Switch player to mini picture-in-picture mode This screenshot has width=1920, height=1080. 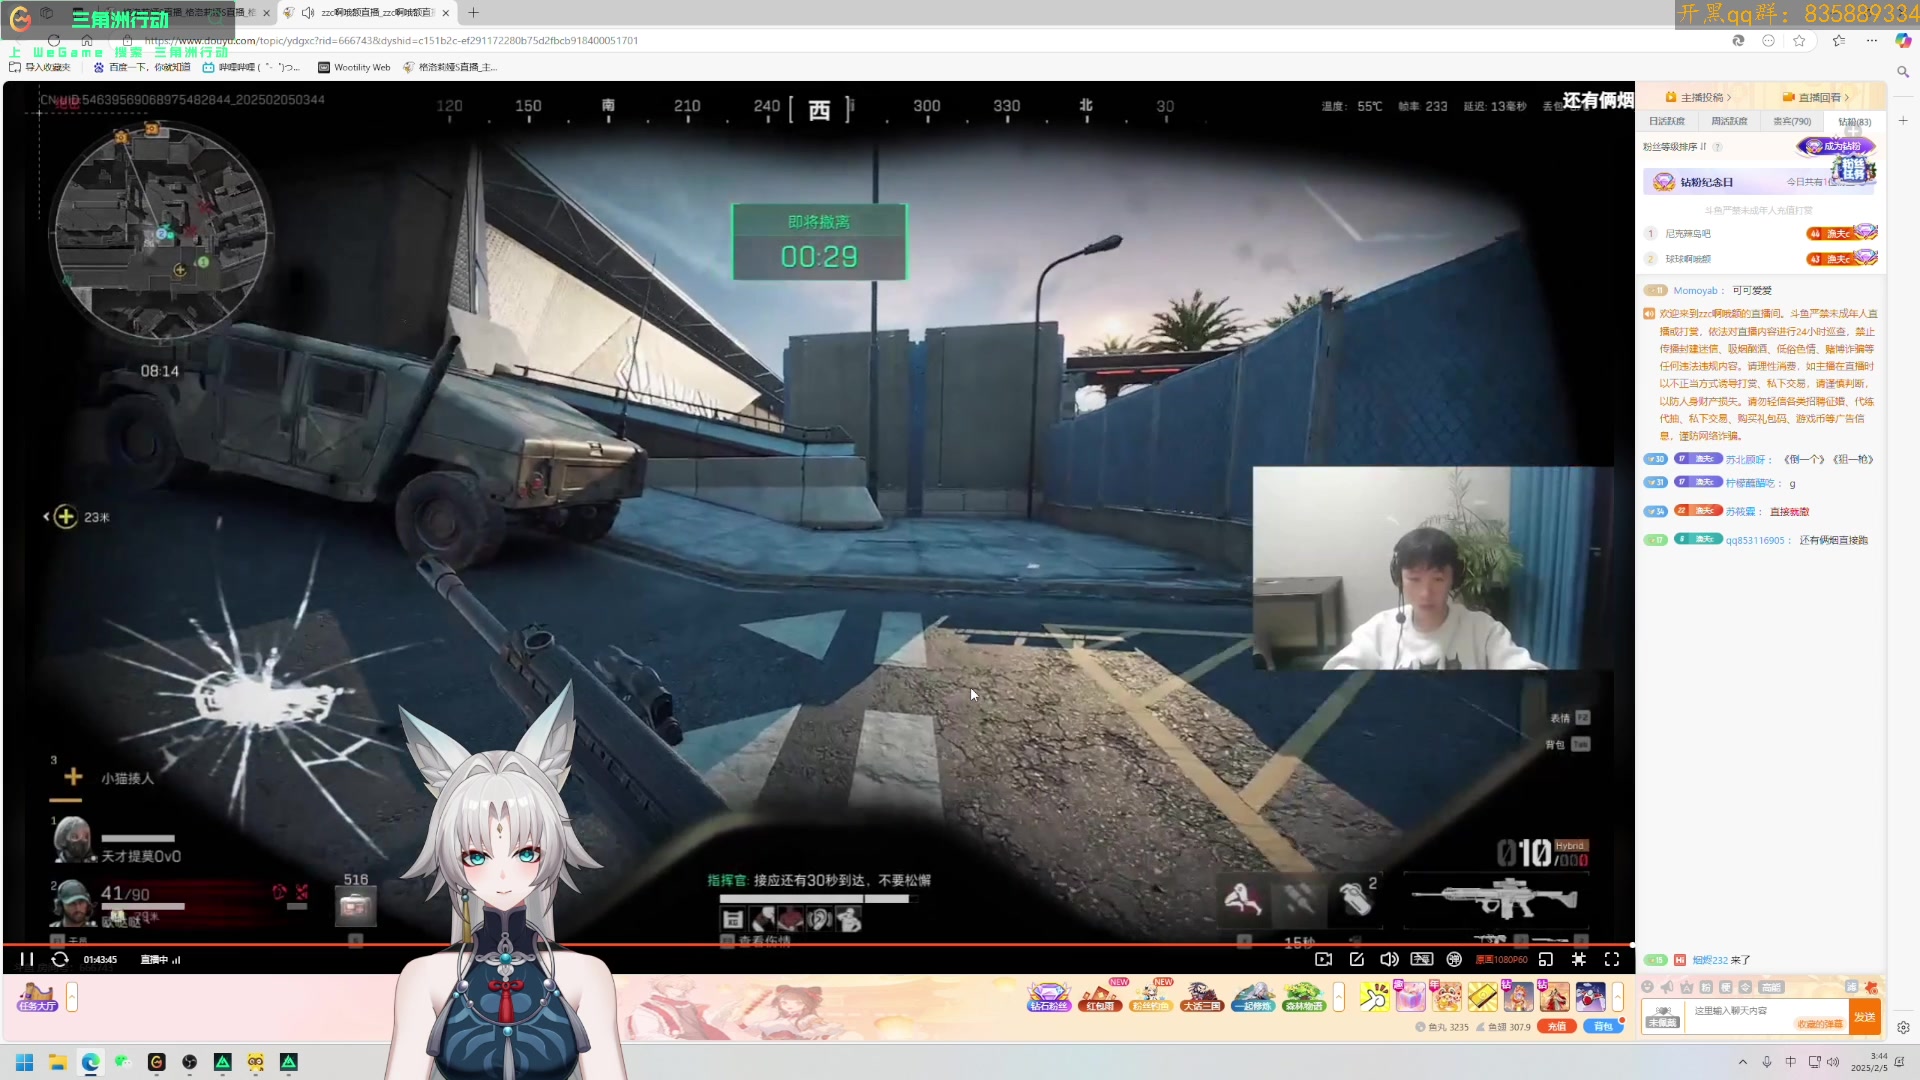pos(1546,959)
